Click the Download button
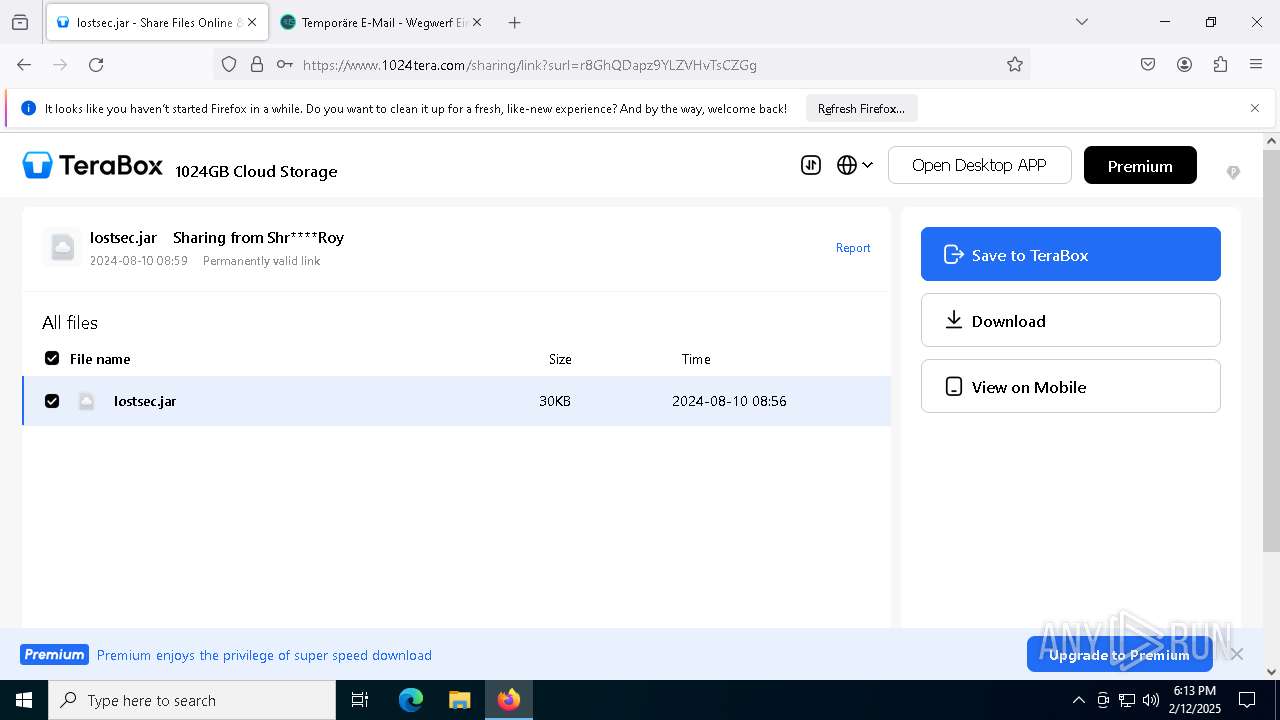The width and height of the screenshot is (1280, 720). click(x=1070, y=320)
